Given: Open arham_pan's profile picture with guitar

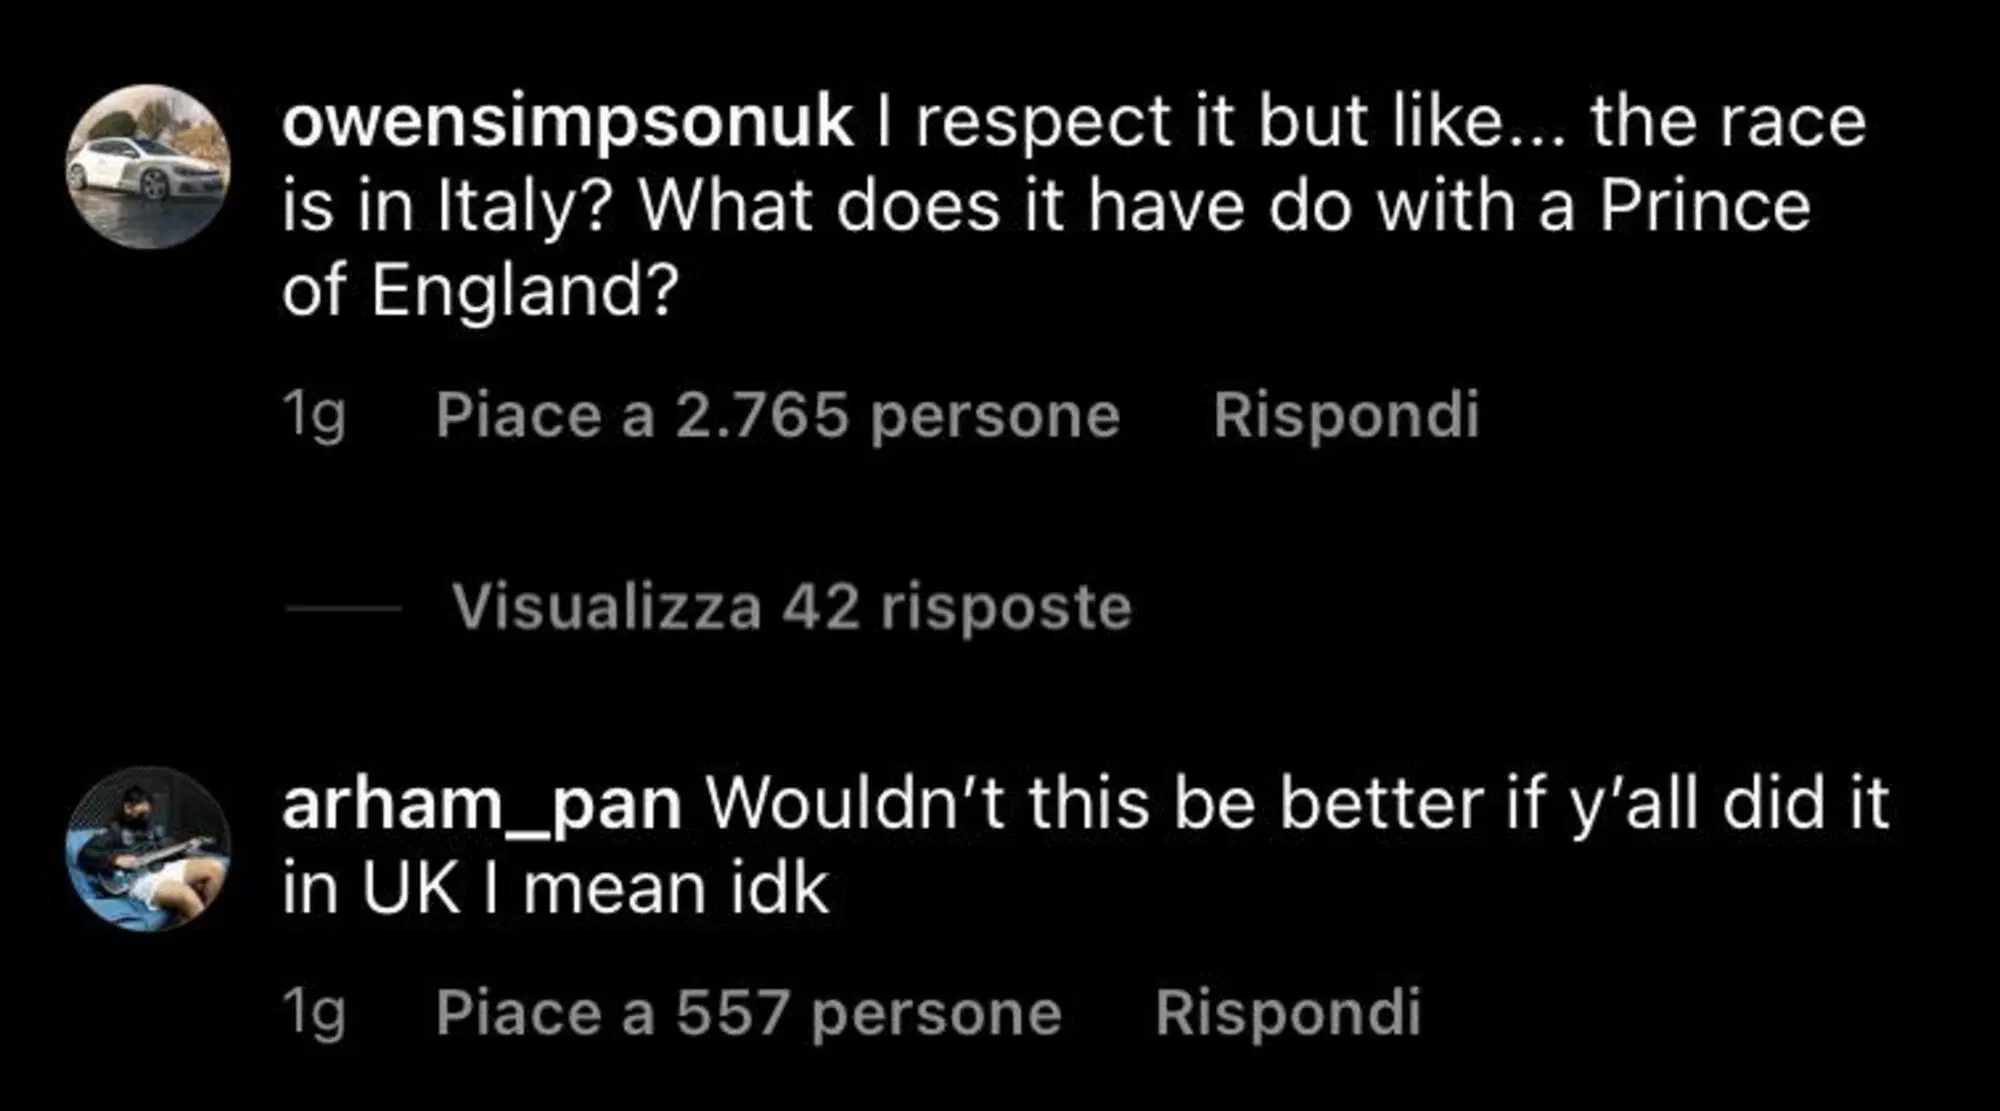Looking at the screenshot, I should pyautogui.click(x=148, y=849).
